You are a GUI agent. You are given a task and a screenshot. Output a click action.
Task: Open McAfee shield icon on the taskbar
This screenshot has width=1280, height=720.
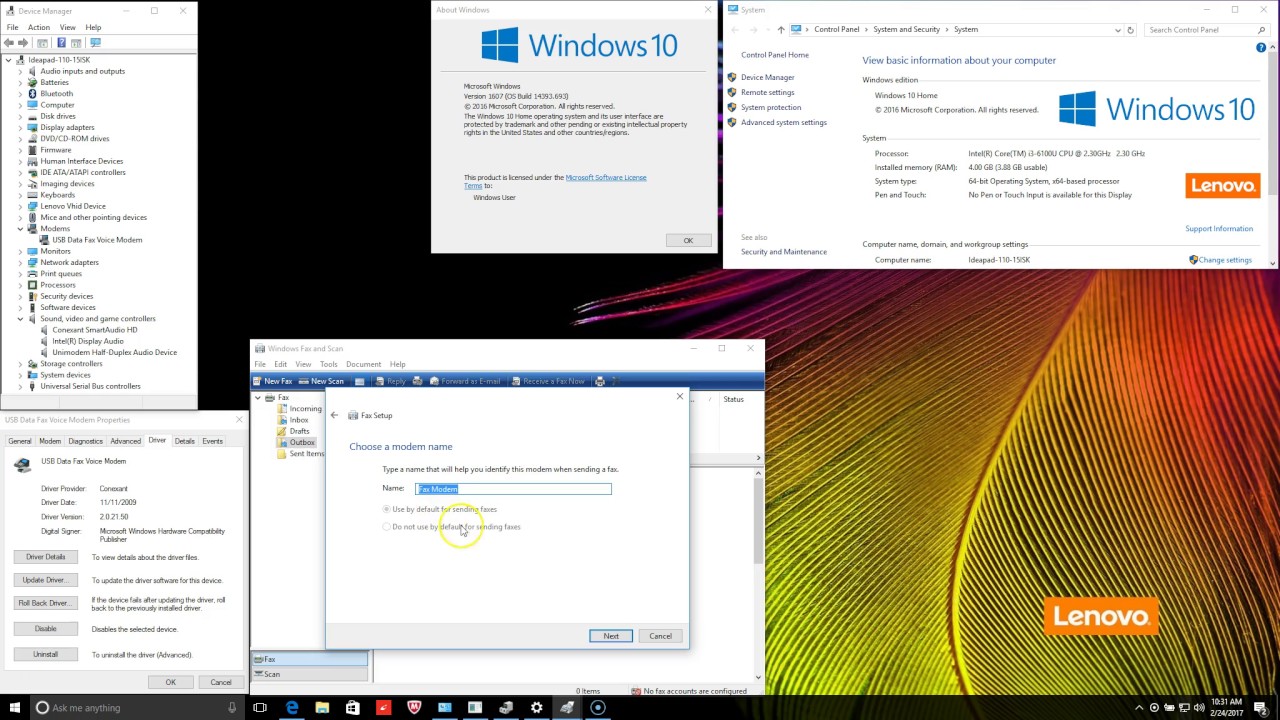click(414, 707)
